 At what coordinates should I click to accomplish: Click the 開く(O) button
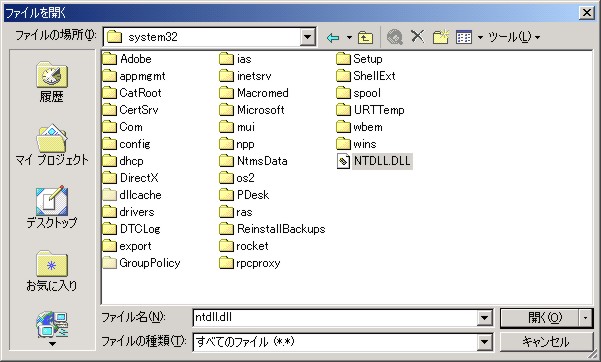[x=540, y=318]
